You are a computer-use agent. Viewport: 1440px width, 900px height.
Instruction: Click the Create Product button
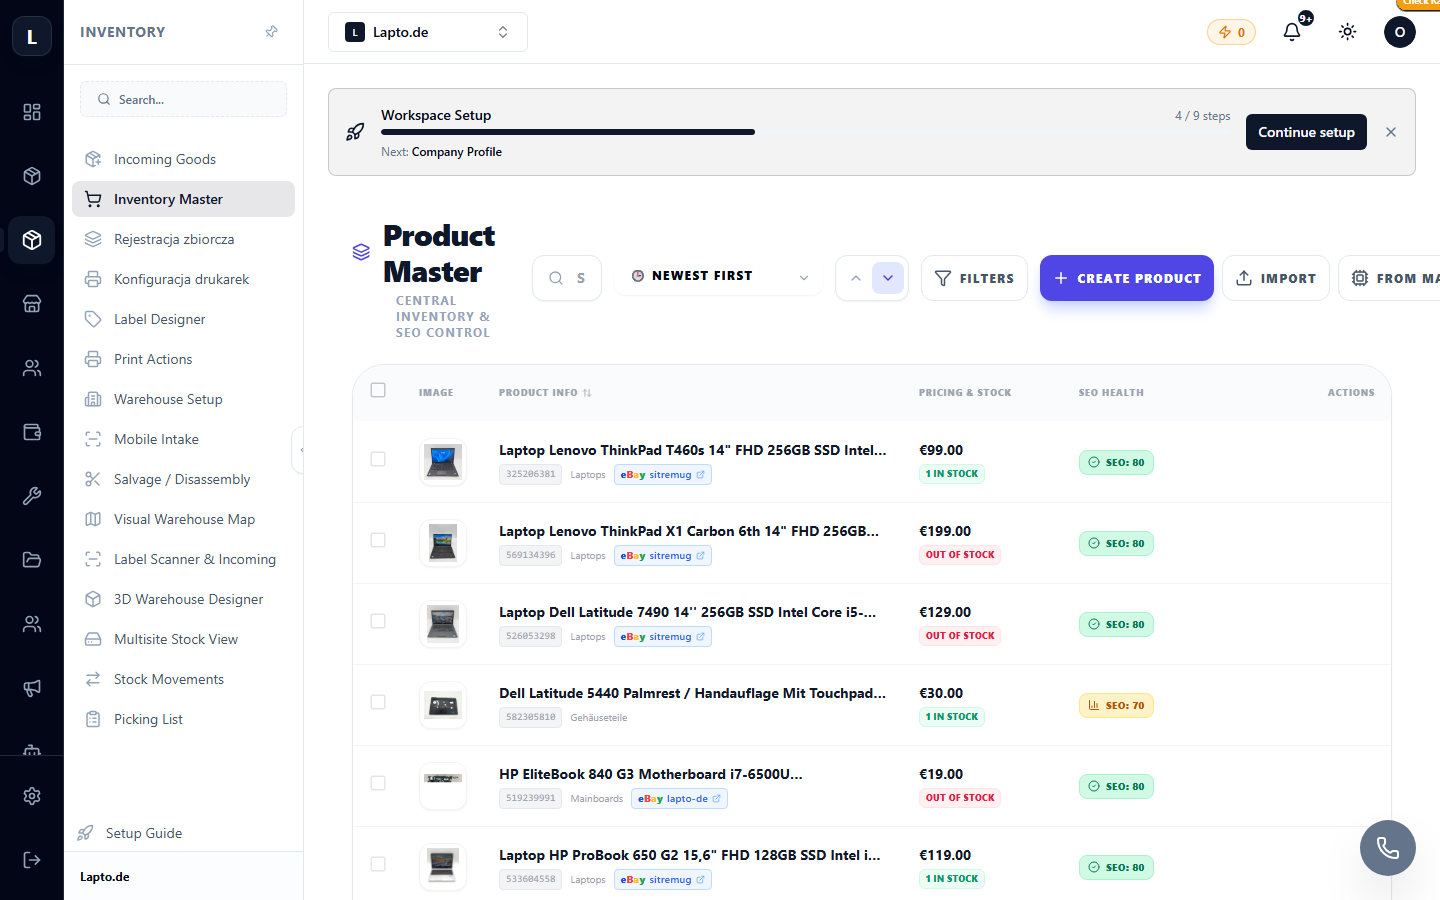click(1127, 278)
